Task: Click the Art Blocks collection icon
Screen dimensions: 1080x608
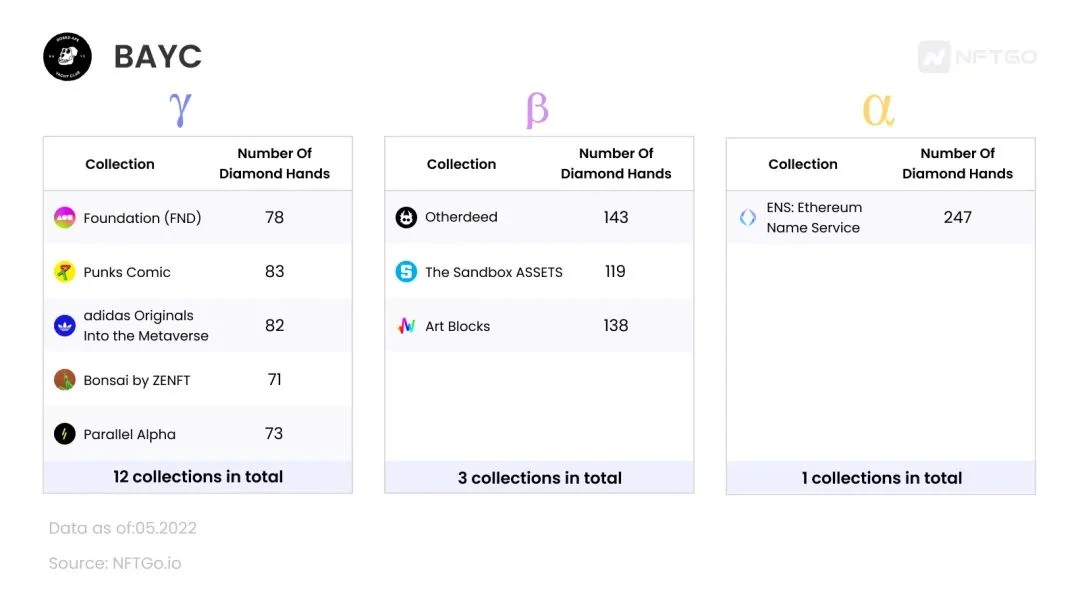Action: [406, 326]
